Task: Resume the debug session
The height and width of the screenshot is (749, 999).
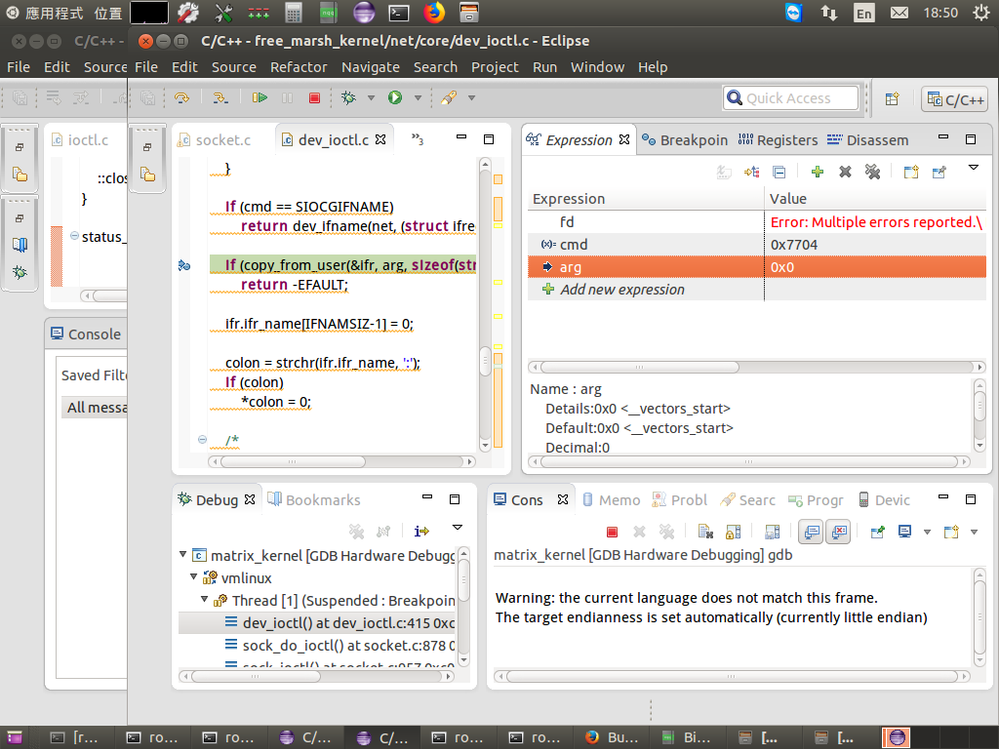Action: [259, 97]
